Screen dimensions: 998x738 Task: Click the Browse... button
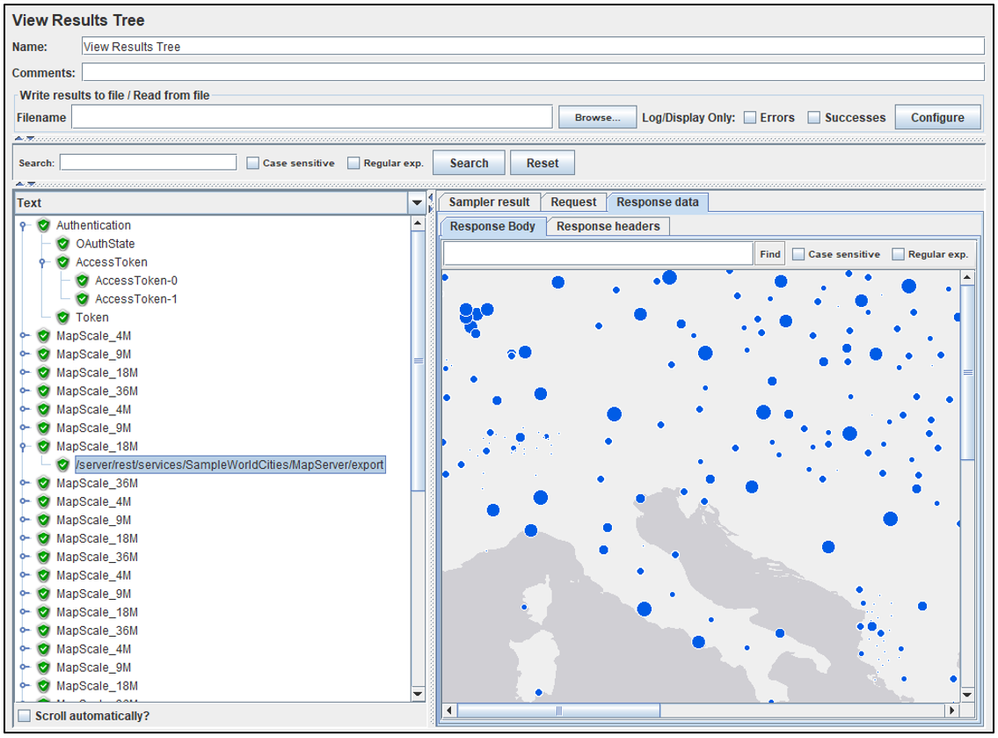(597, 117)
